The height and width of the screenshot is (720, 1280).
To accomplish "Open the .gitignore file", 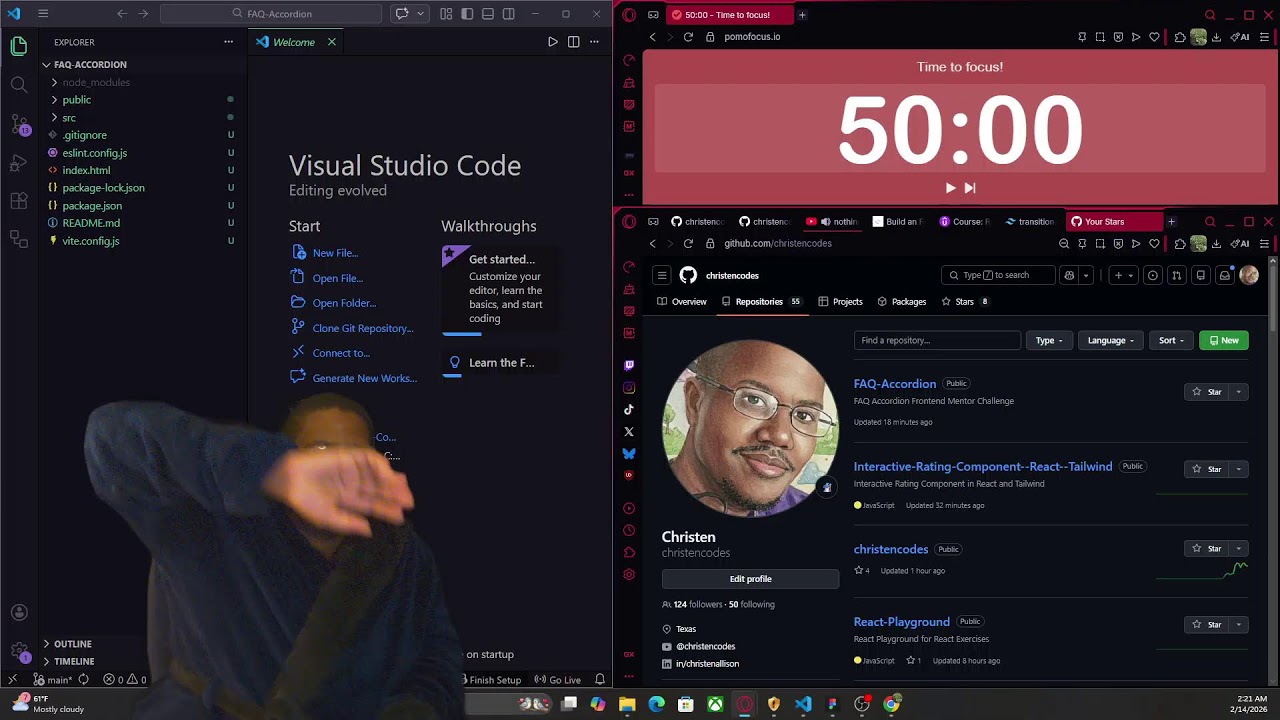I will (85, 135).
